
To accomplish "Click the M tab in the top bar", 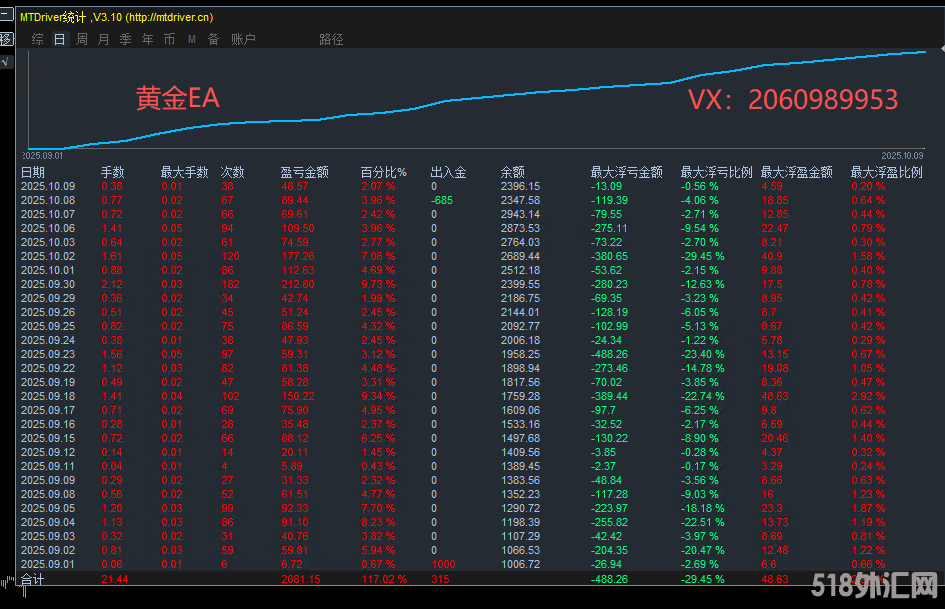I will (191, 39).
